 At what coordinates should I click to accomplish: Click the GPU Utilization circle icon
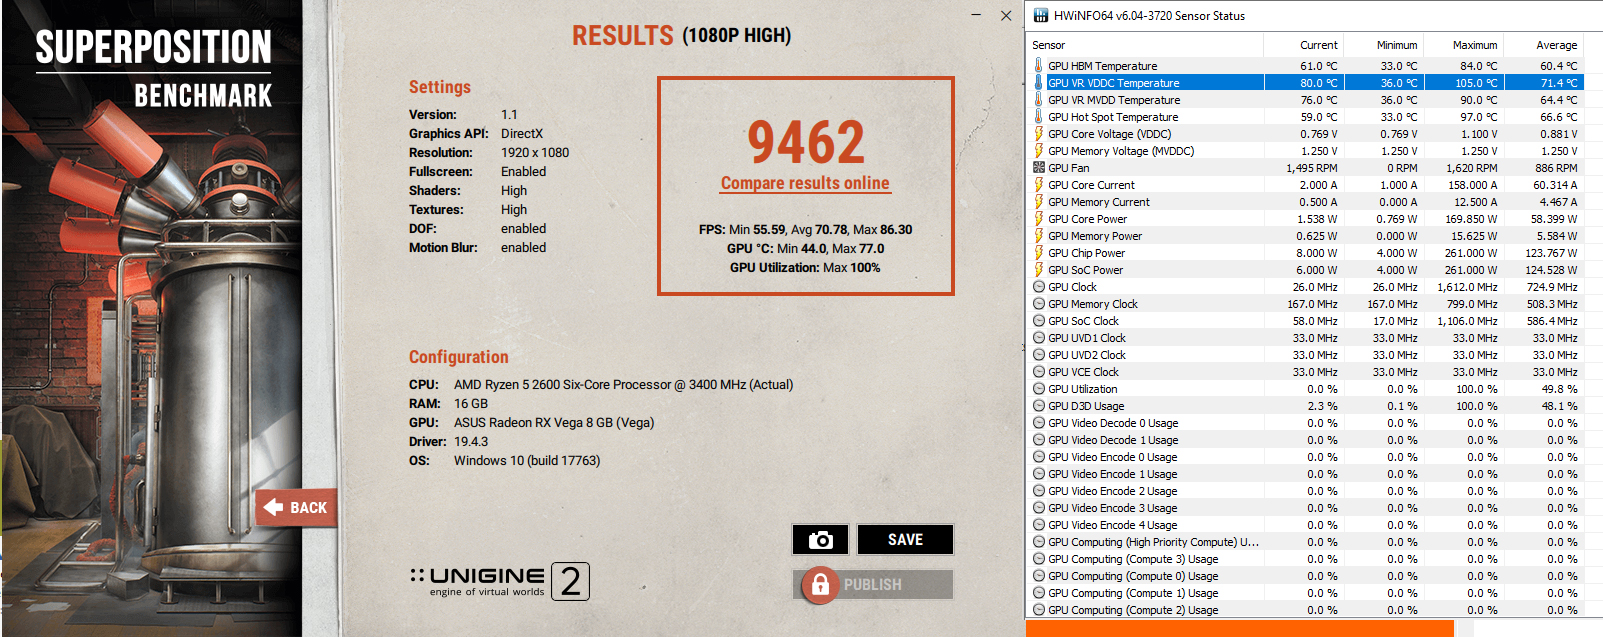tap(1038, 388)
